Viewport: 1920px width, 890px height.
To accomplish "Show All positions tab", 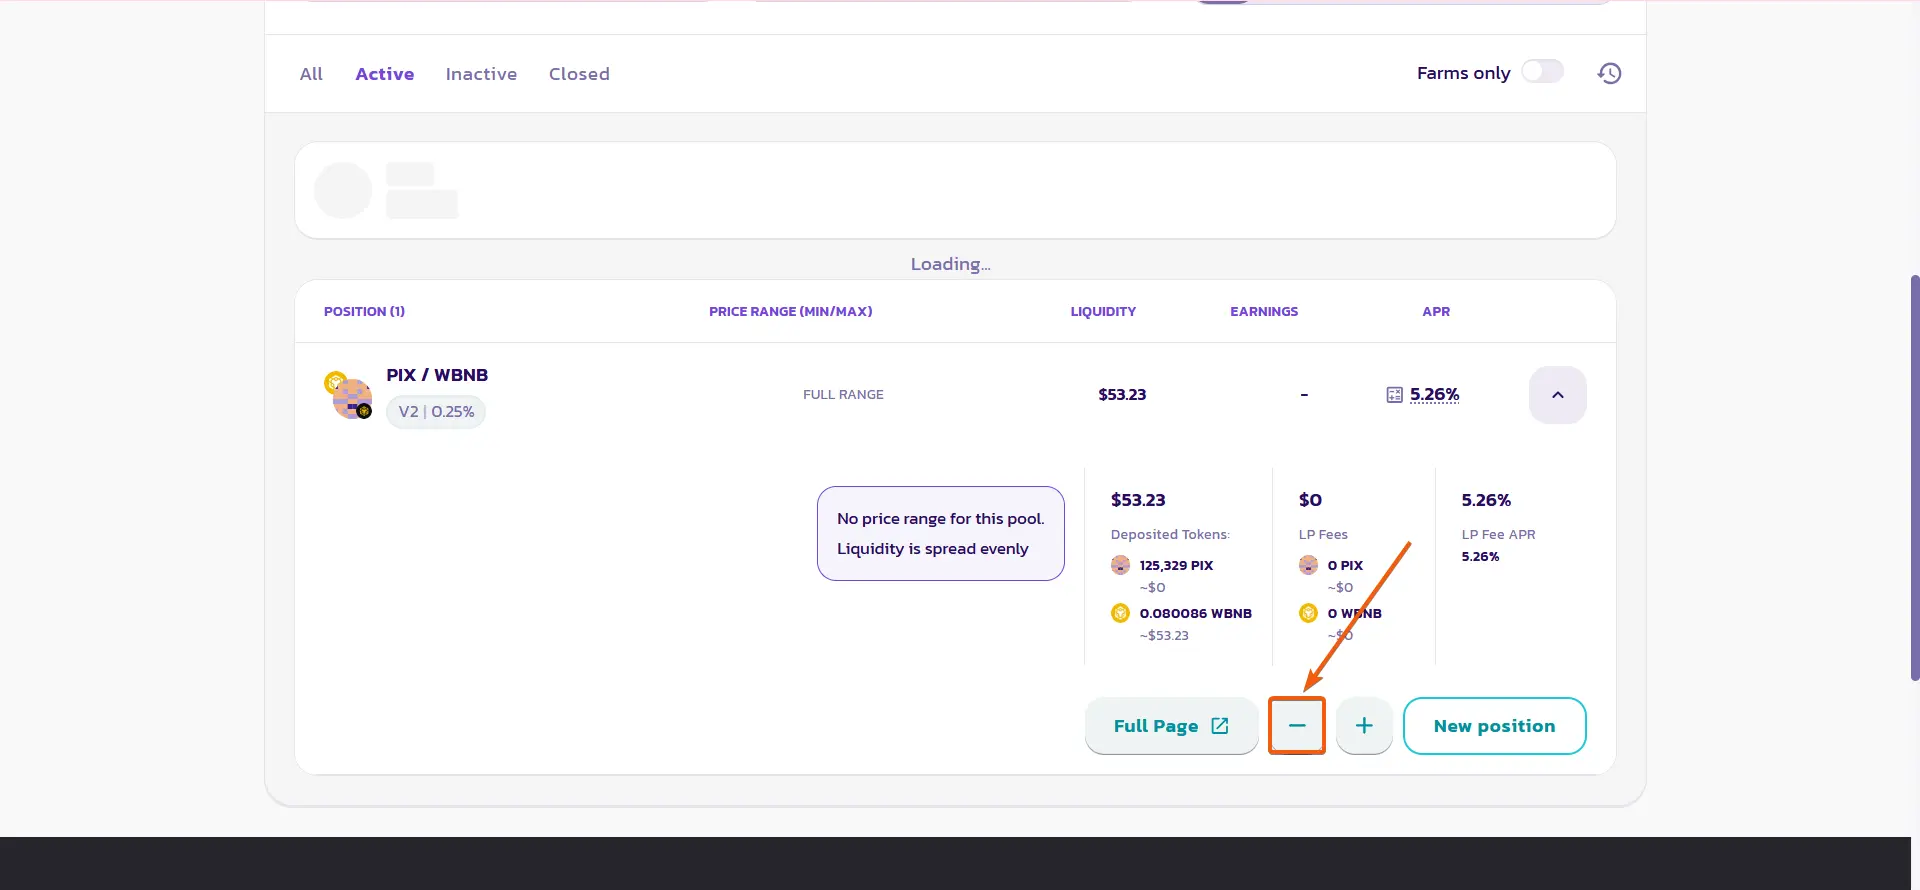I will (x=311, y=74).
